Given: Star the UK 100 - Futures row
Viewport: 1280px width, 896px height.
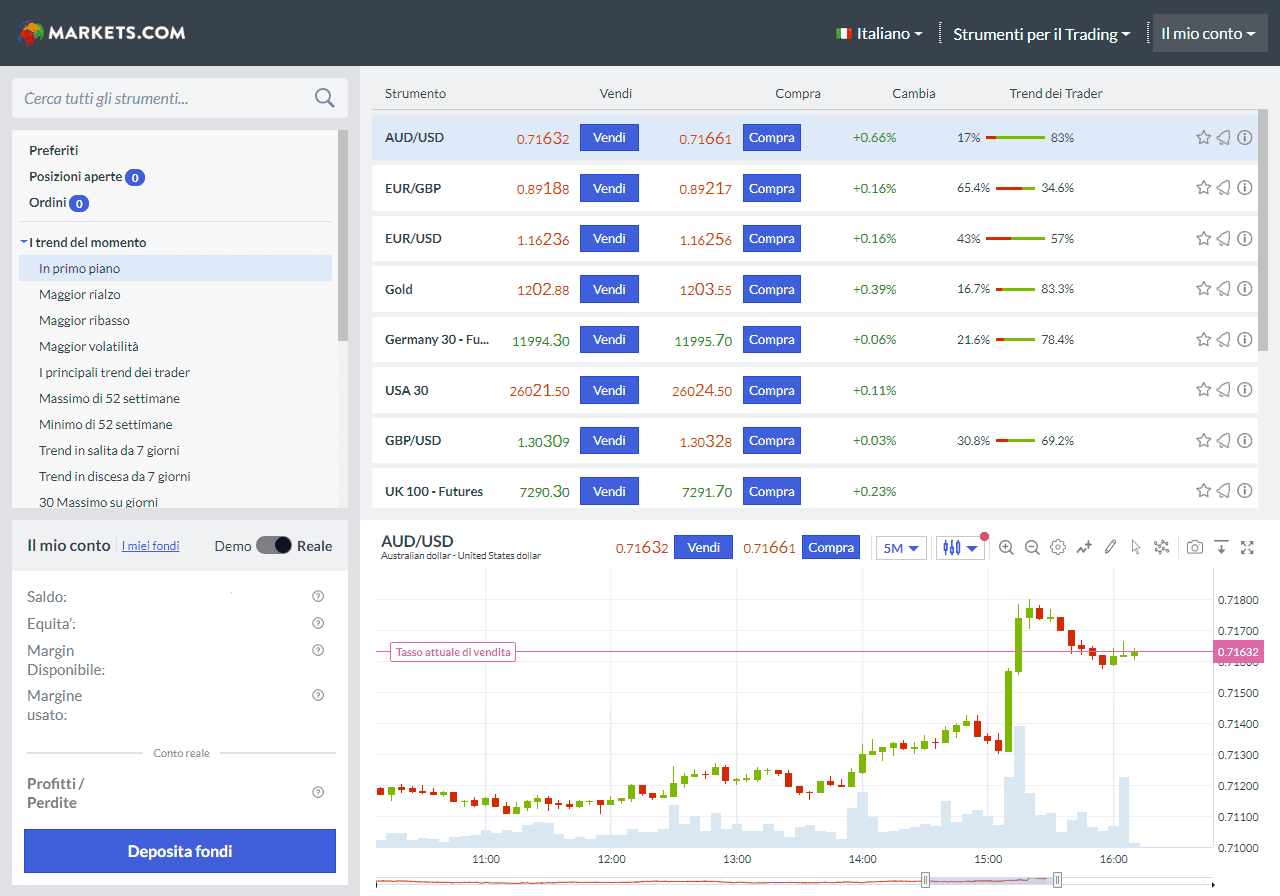Looking at the screenshot, I should pos(1203,491).
